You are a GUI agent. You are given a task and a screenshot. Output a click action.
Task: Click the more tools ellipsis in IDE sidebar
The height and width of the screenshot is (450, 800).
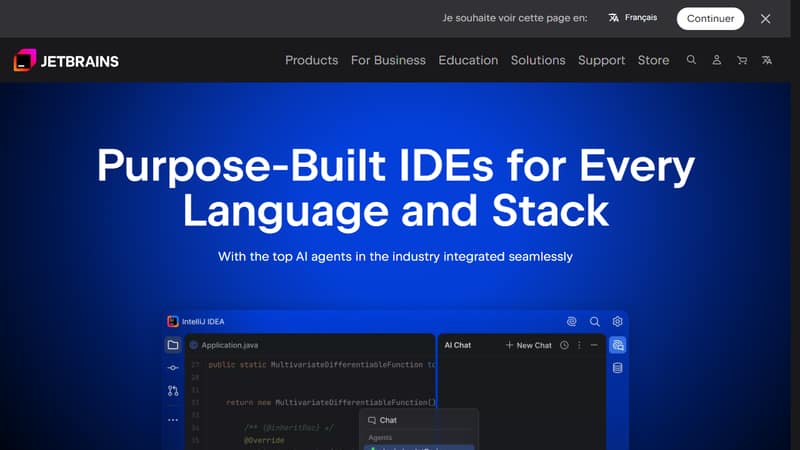(173, 420)
